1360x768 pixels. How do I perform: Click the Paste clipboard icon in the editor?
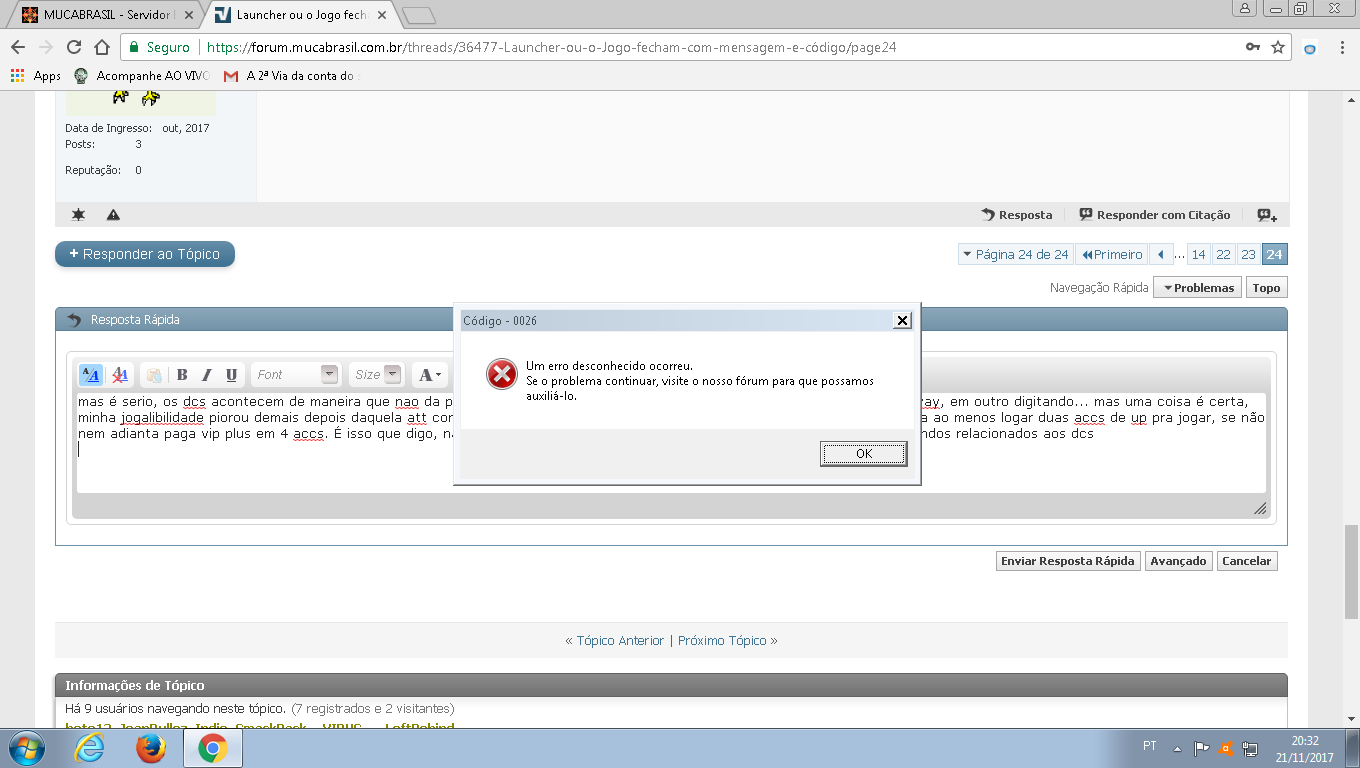[154, 375]
